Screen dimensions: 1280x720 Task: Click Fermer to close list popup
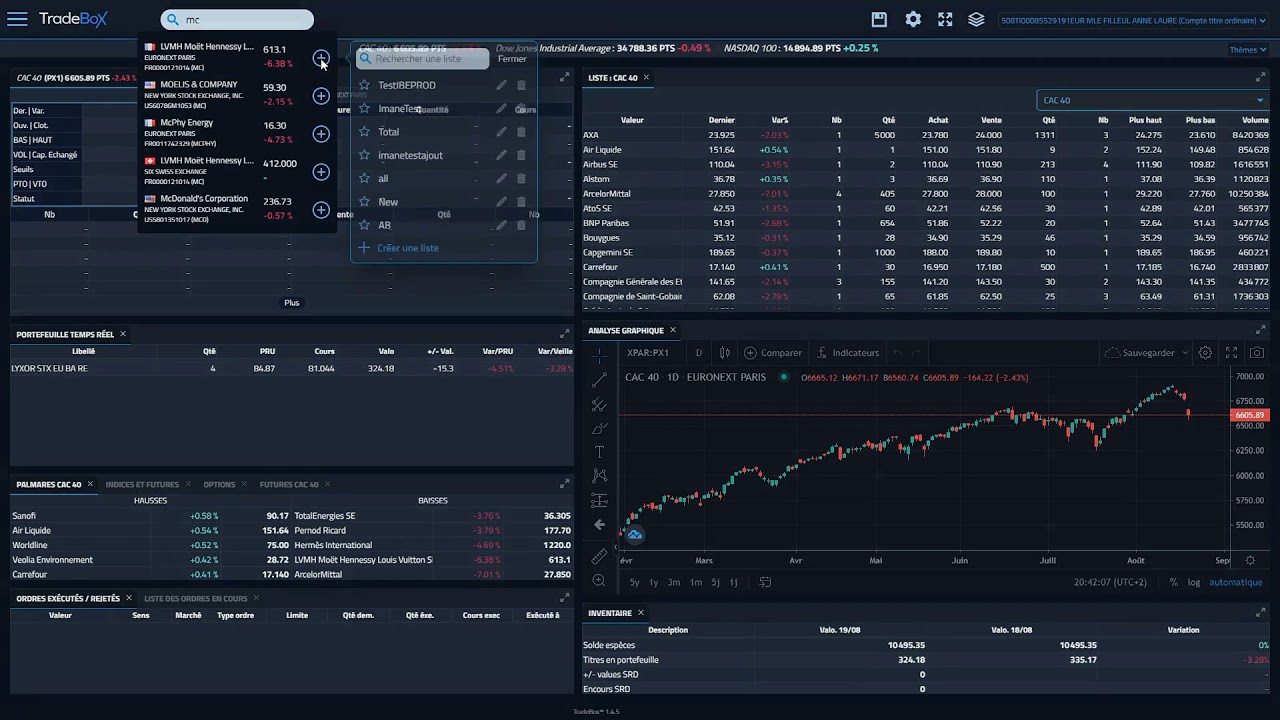point(512,59)
